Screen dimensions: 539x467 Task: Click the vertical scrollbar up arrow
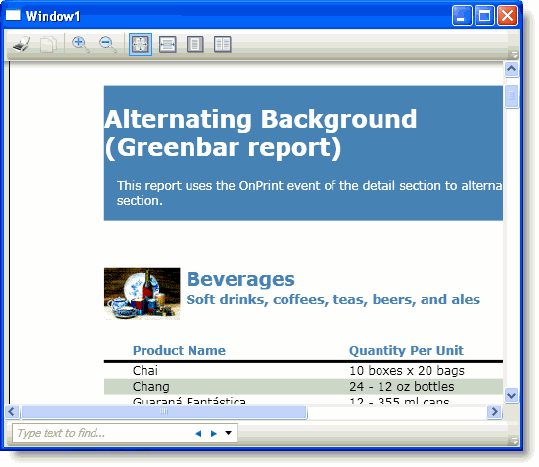512,69
